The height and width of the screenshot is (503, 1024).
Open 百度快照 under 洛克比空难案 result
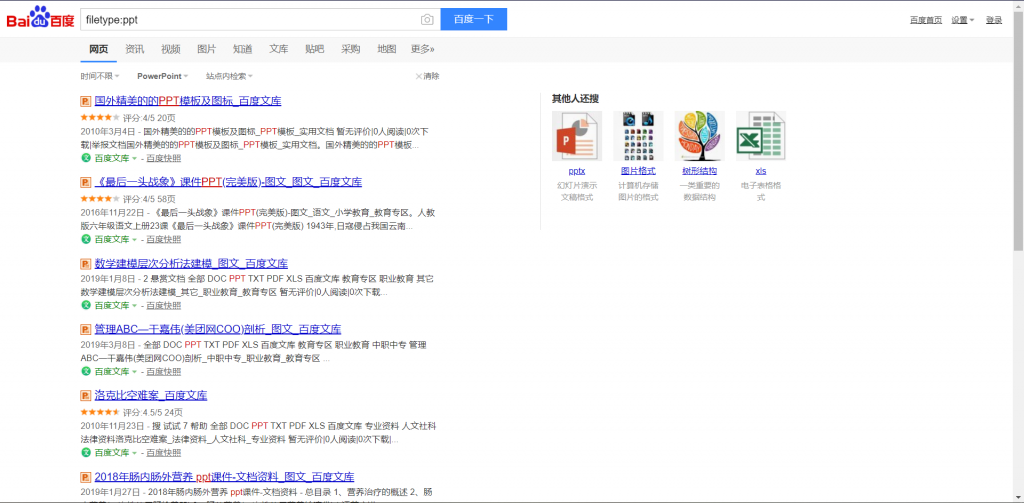pyautogui.click(x=163, y=453)
